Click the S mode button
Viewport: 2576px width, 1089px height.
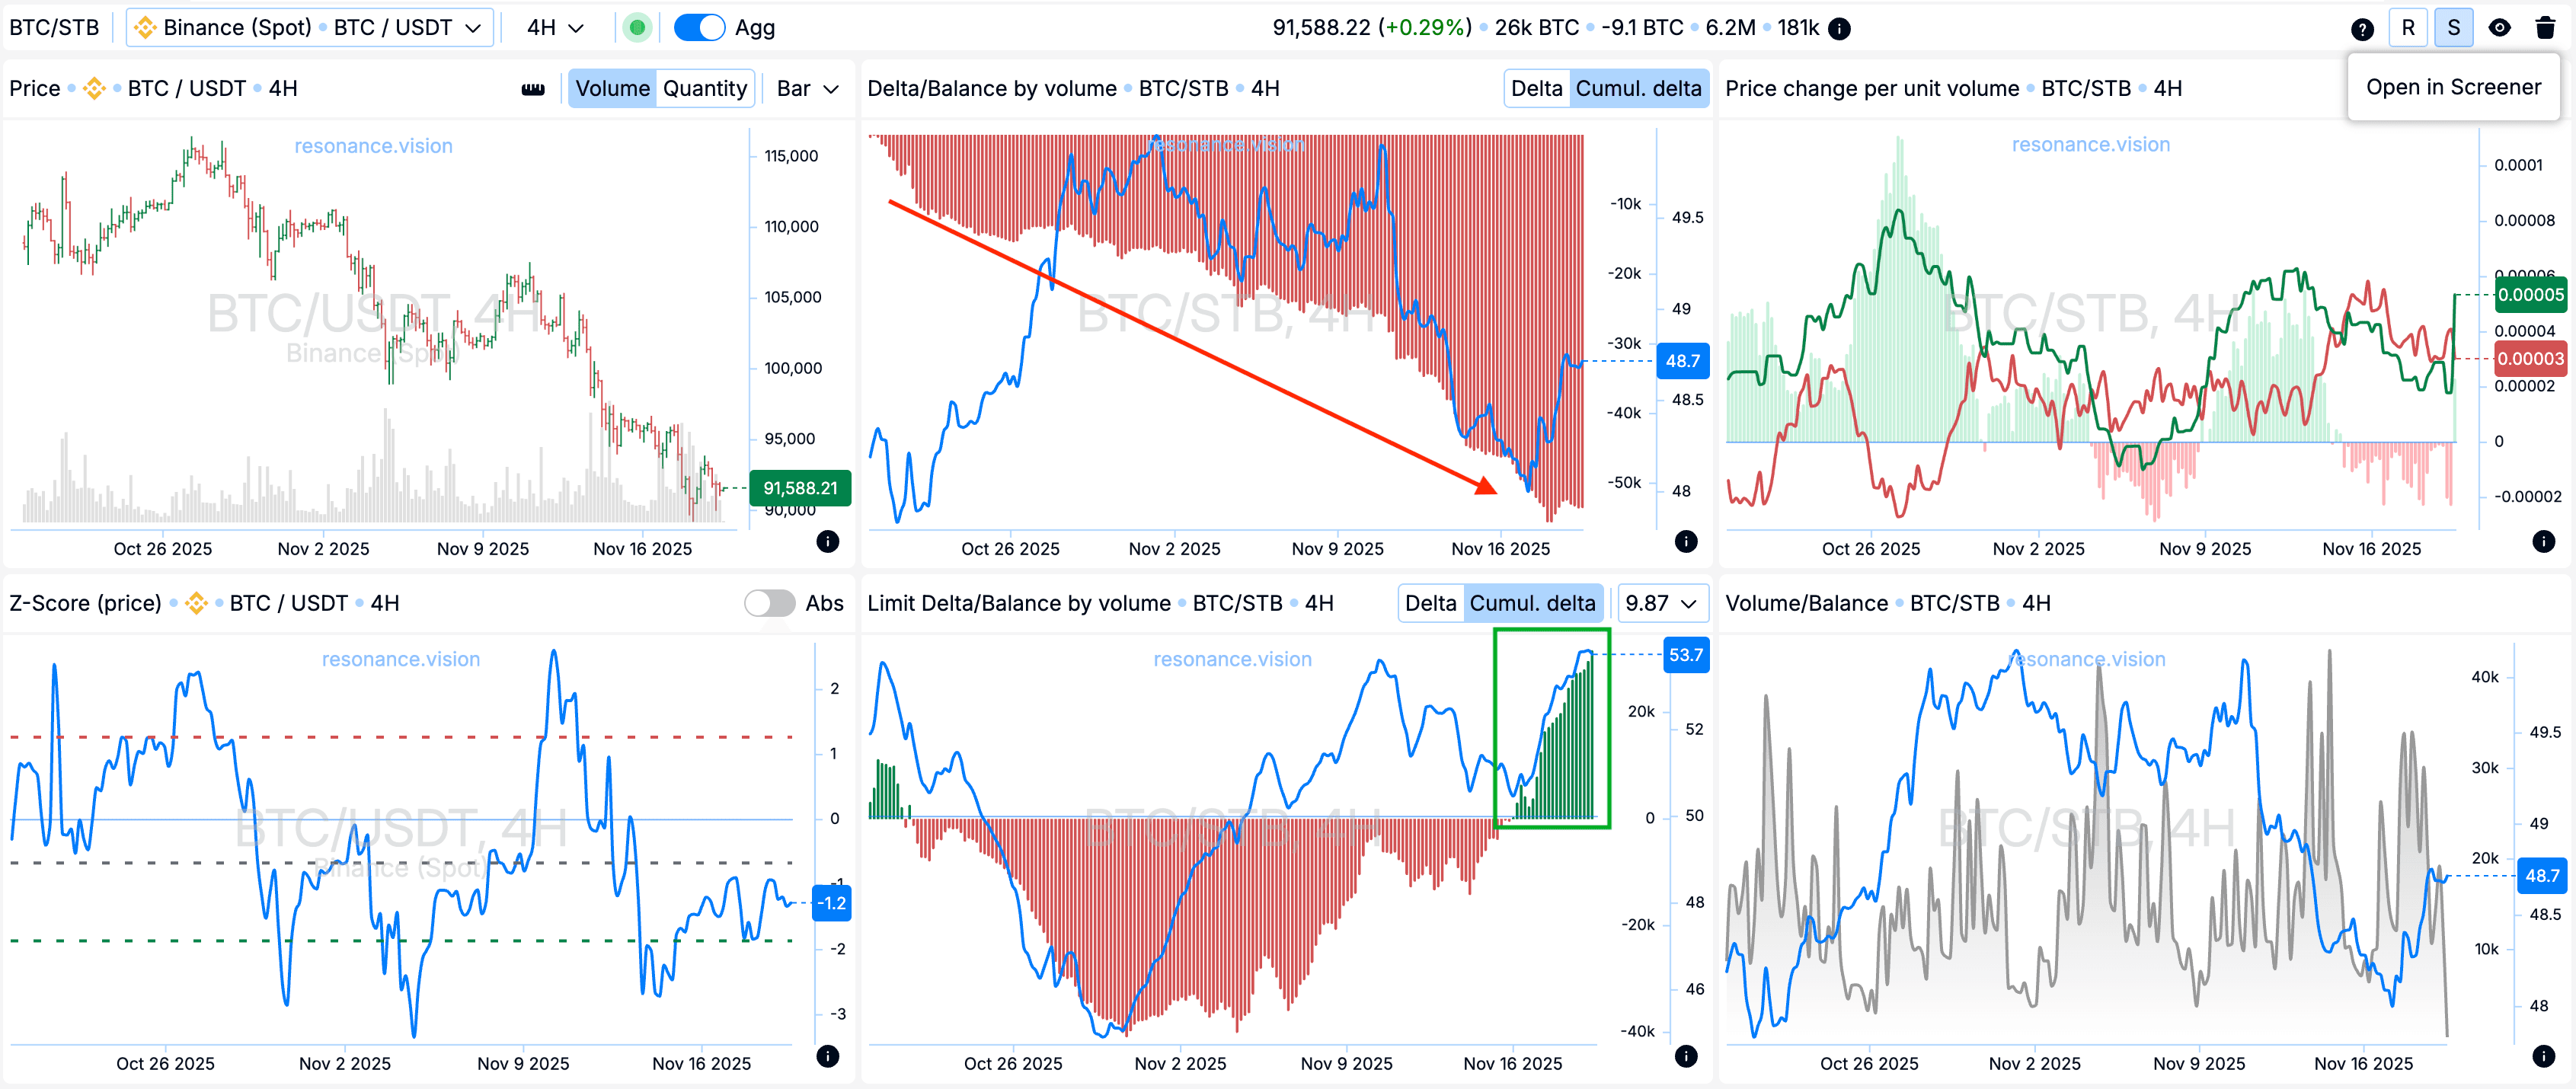pyautogui.click(x=2453, y=27)
